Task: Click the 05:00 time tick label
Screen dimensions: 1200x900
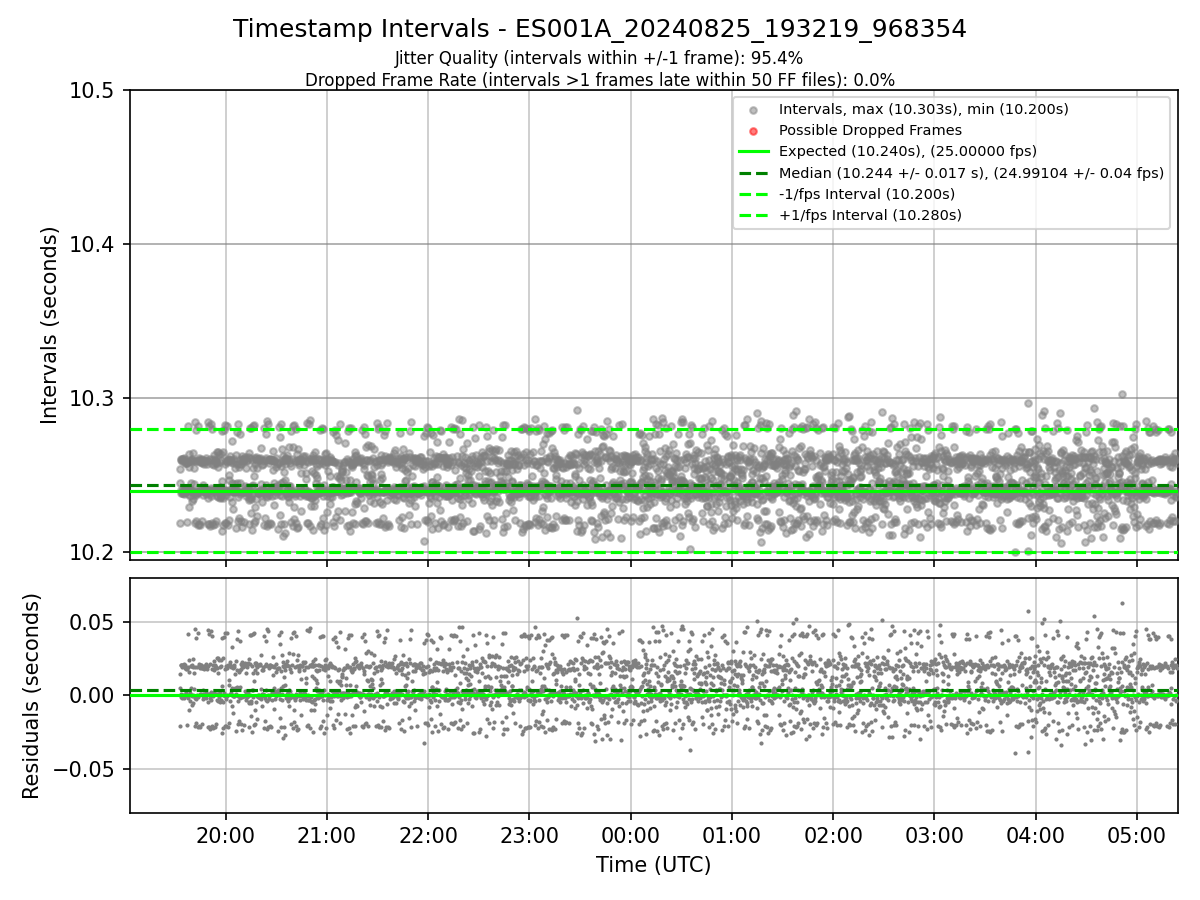Action: (x=1137, y=834)
